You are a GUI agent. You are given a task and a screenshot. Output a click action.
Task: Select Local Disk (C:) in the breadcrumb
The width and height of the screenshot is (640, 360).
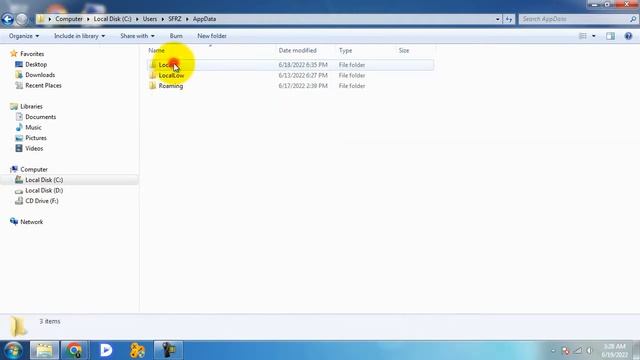point(113,19)
